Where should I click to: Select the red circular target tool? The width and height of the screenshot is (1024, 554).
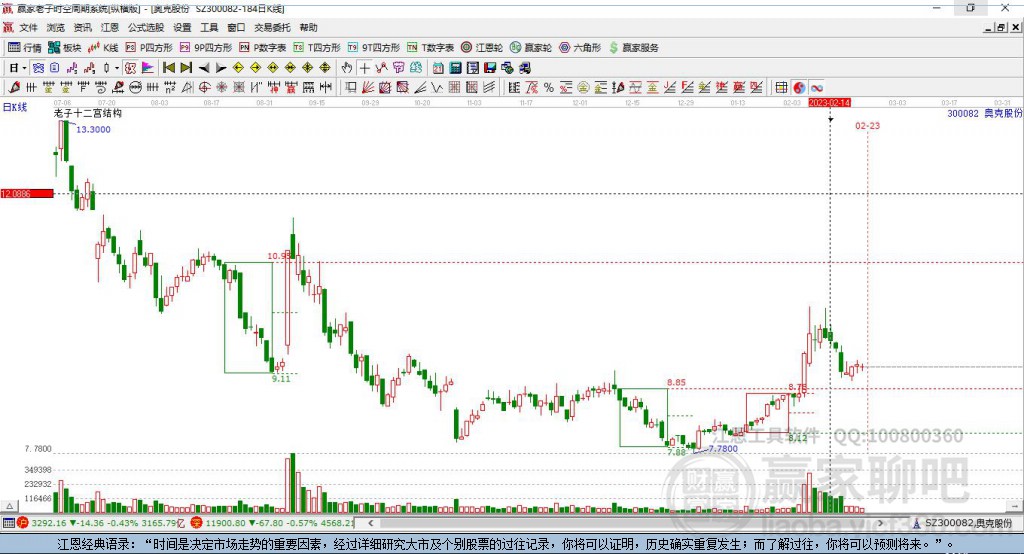tap(204, 87)
